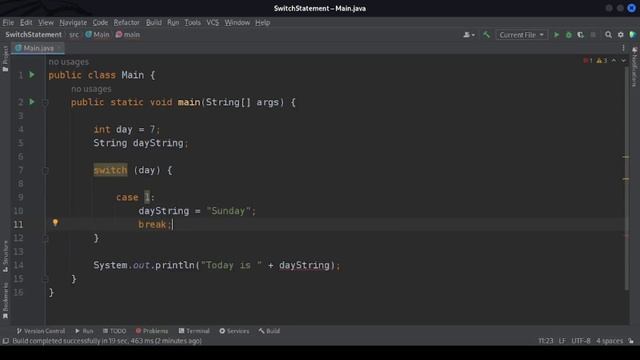Run with coverage shield icon
The image size is (640, 360).
click(x=580, y=35)
